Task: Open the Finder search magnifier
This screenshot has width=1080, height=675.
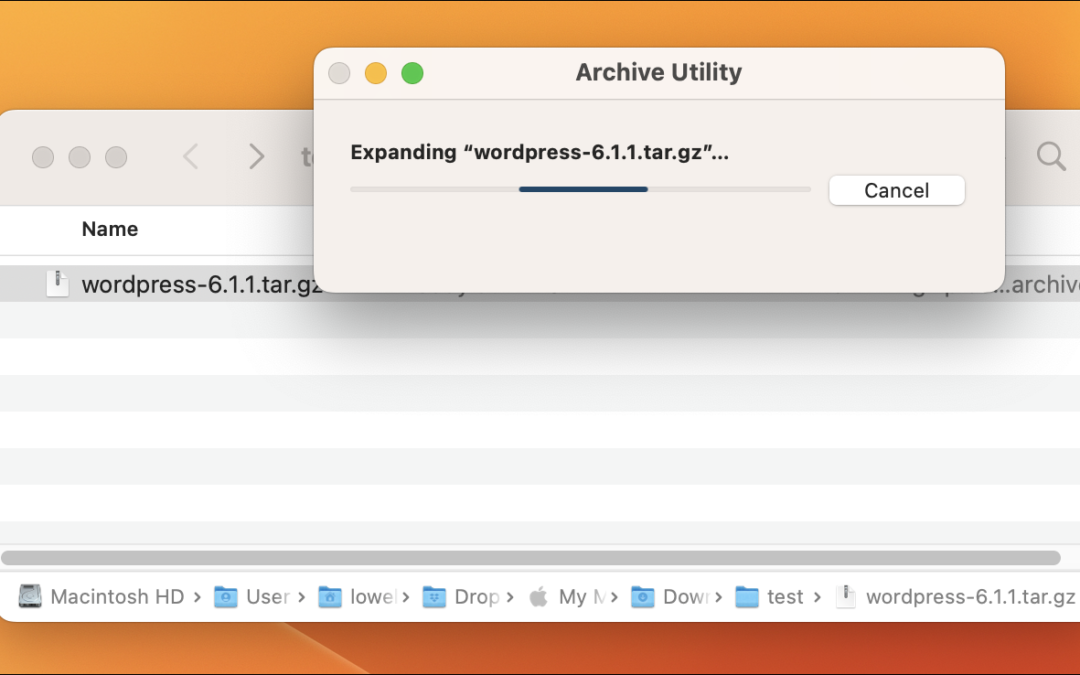Action: (1052, 156)
